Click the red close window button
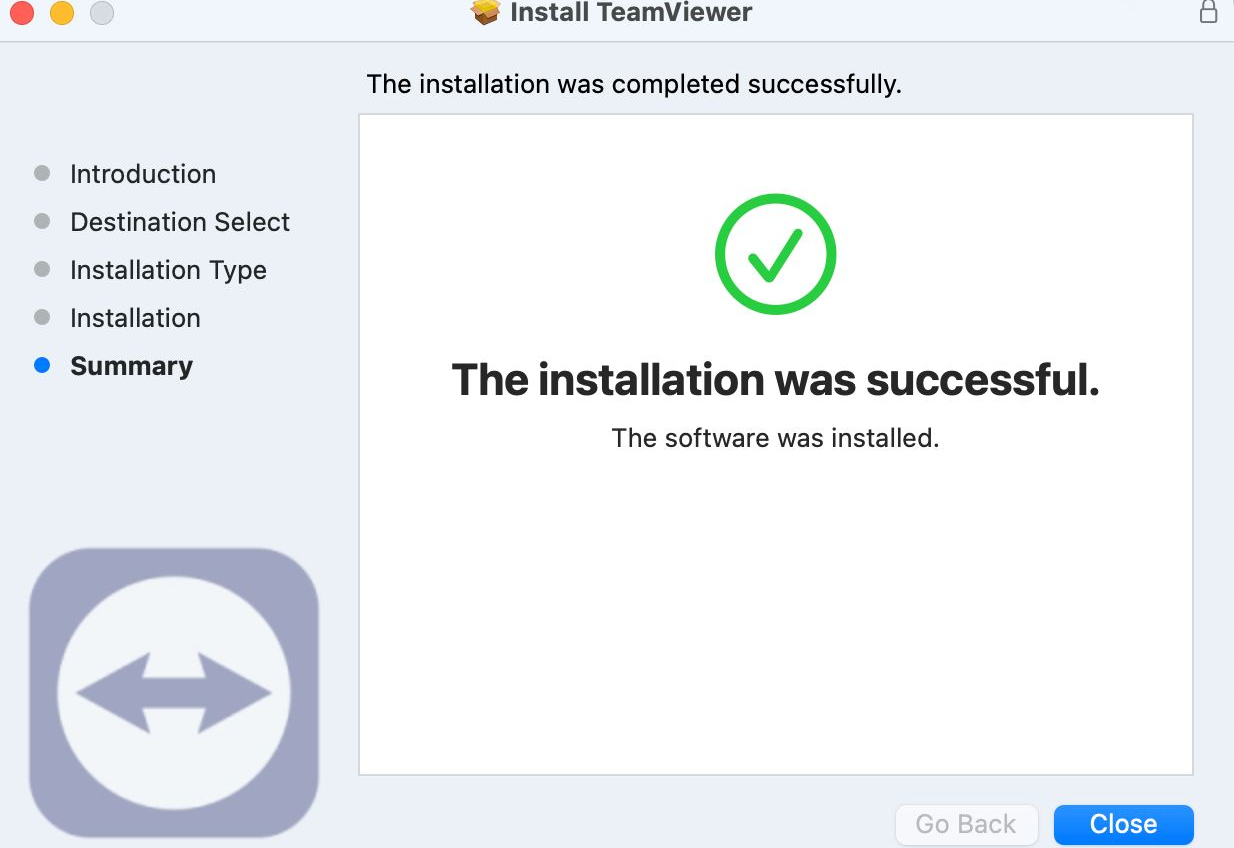Image resolution: width=1234 pixels, height=848 pixels. pos(22,13)
